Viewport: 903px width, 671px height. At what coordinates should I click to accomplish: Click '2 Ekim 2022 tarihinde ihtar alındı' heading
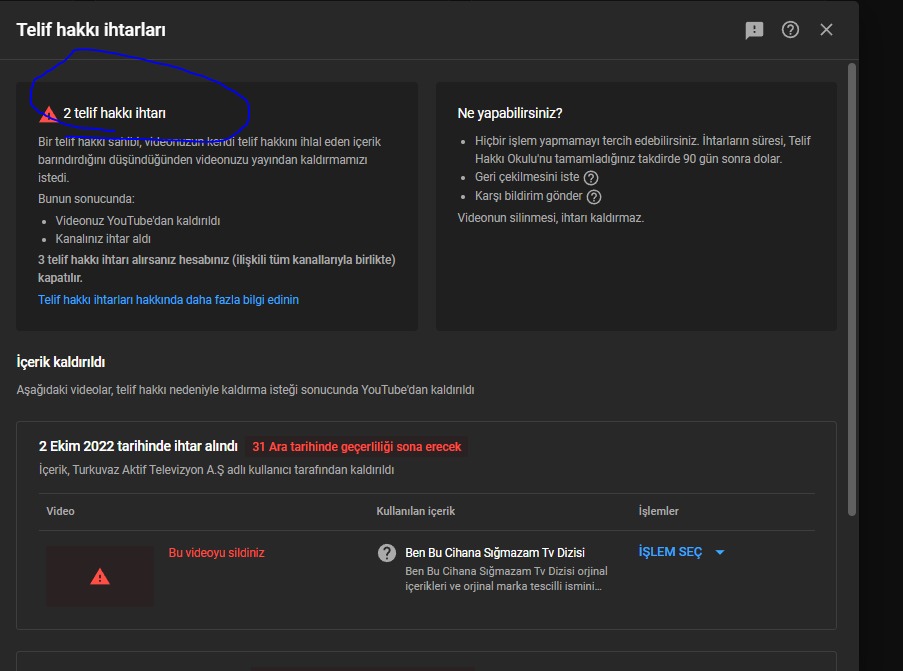click(x=138, y=446)
